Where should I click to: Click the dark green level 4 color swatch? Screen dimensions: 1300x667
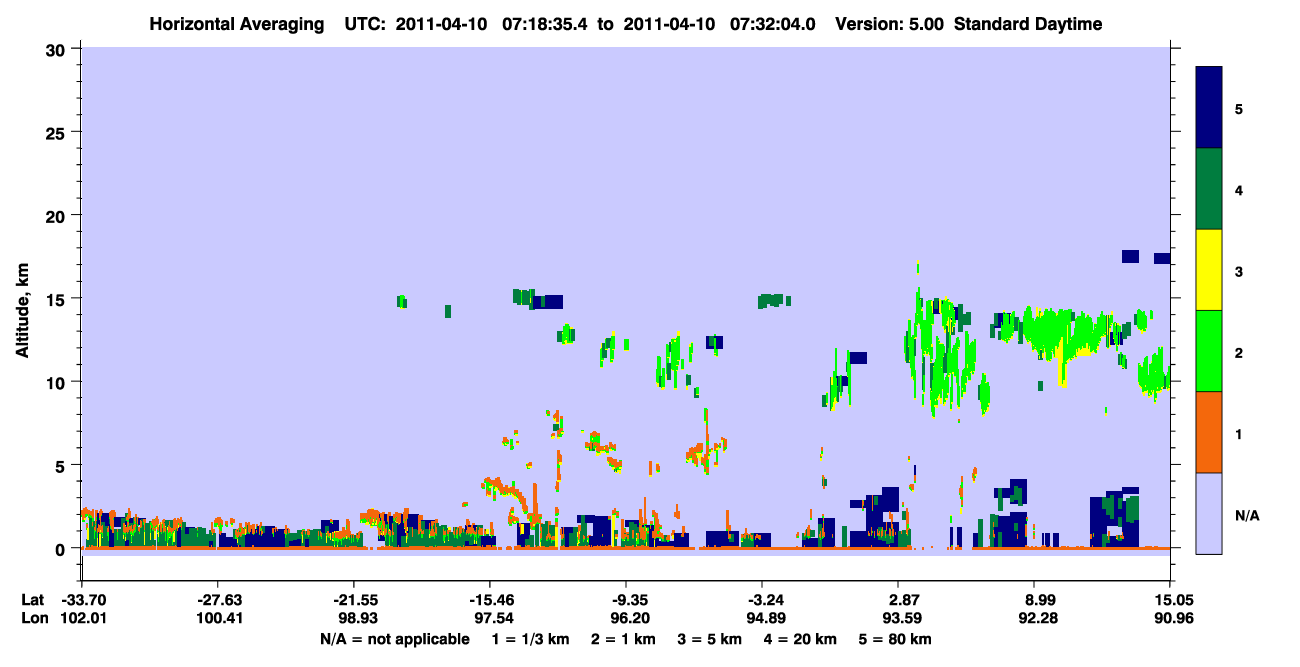pos(1209,189)
